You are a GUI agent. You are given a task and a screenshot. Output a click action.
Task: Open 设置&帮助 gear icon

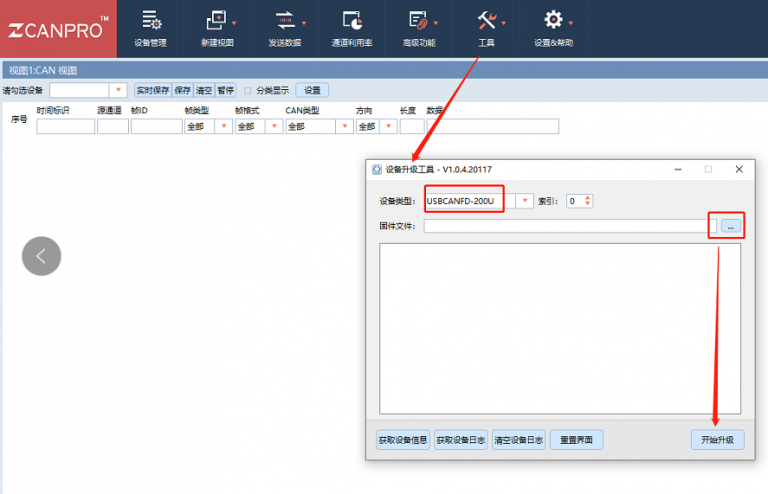[x=553, y=27]
